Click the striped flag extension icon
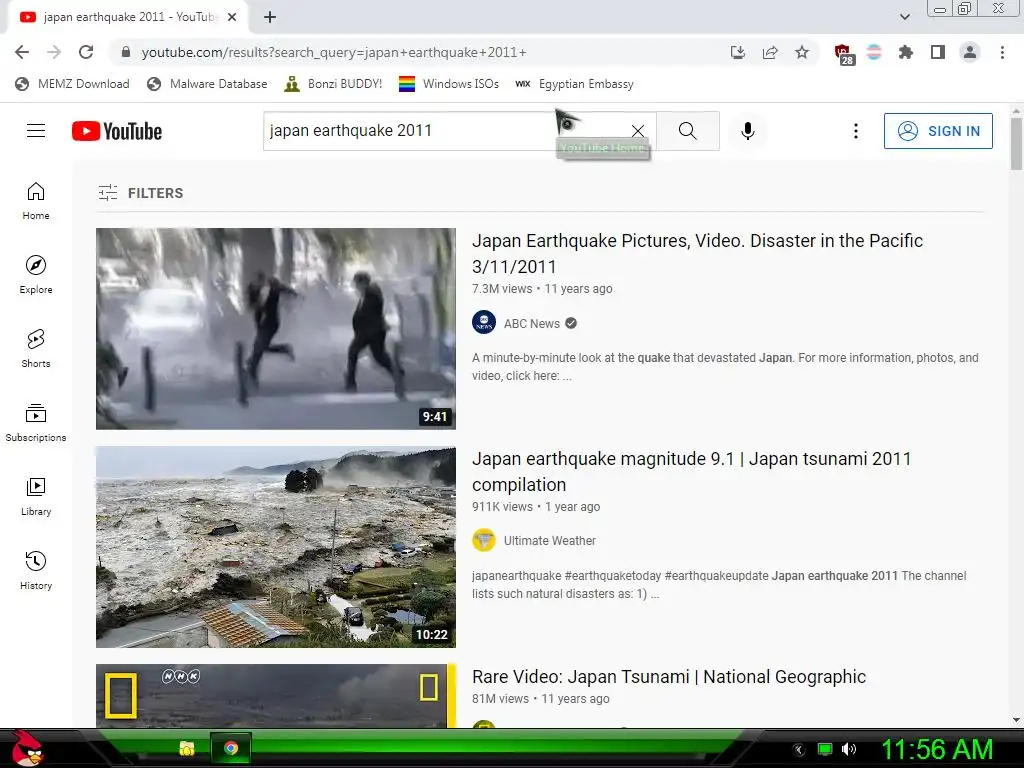 pos(874,52)
